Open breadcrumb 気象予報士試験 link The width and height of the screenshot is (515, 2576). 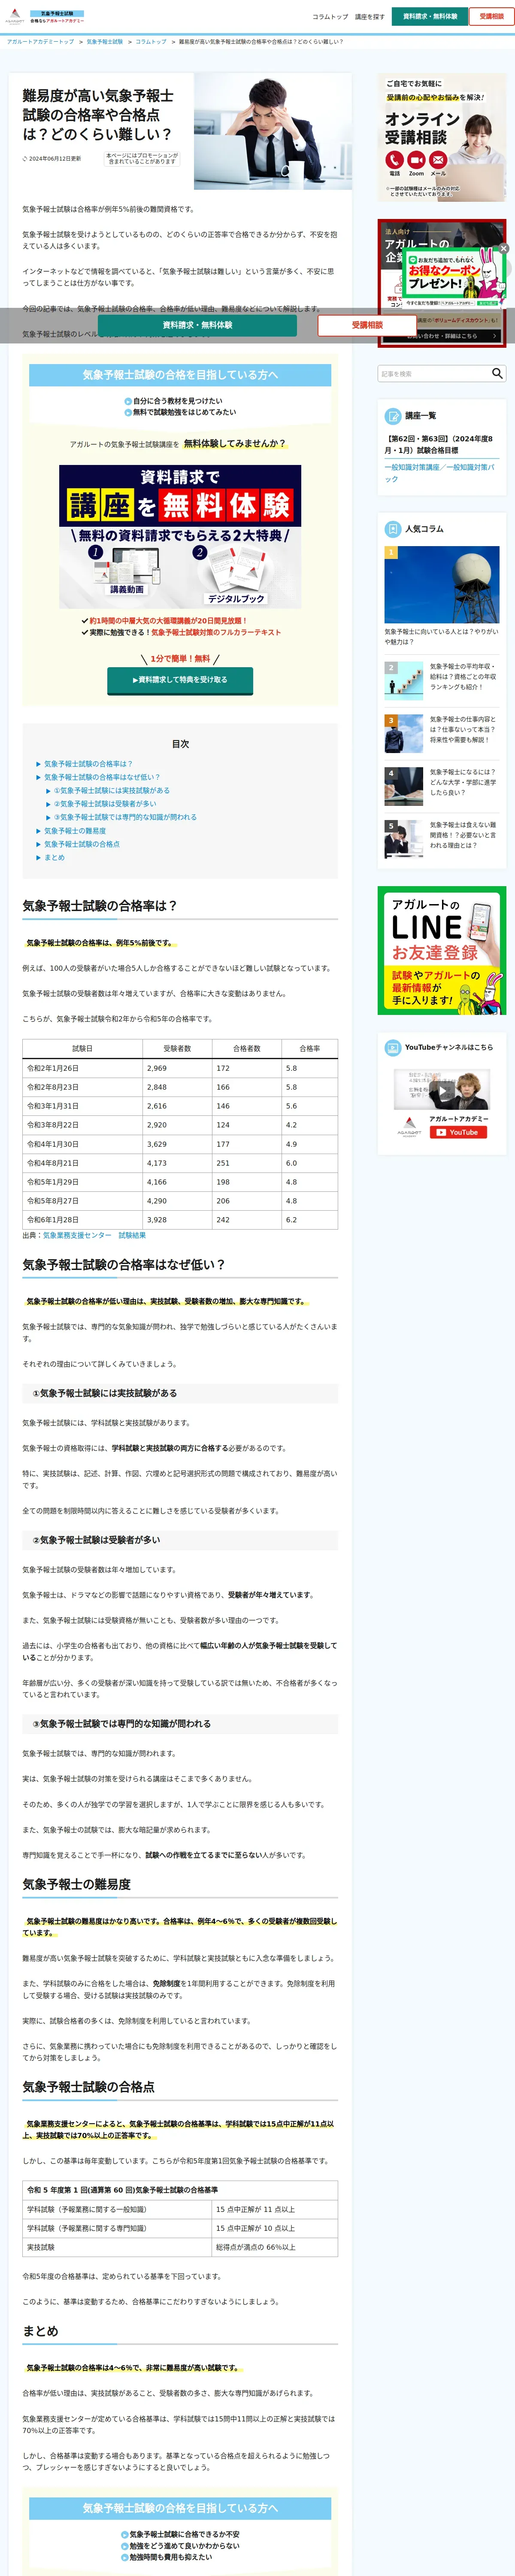(x=105, y=42)
